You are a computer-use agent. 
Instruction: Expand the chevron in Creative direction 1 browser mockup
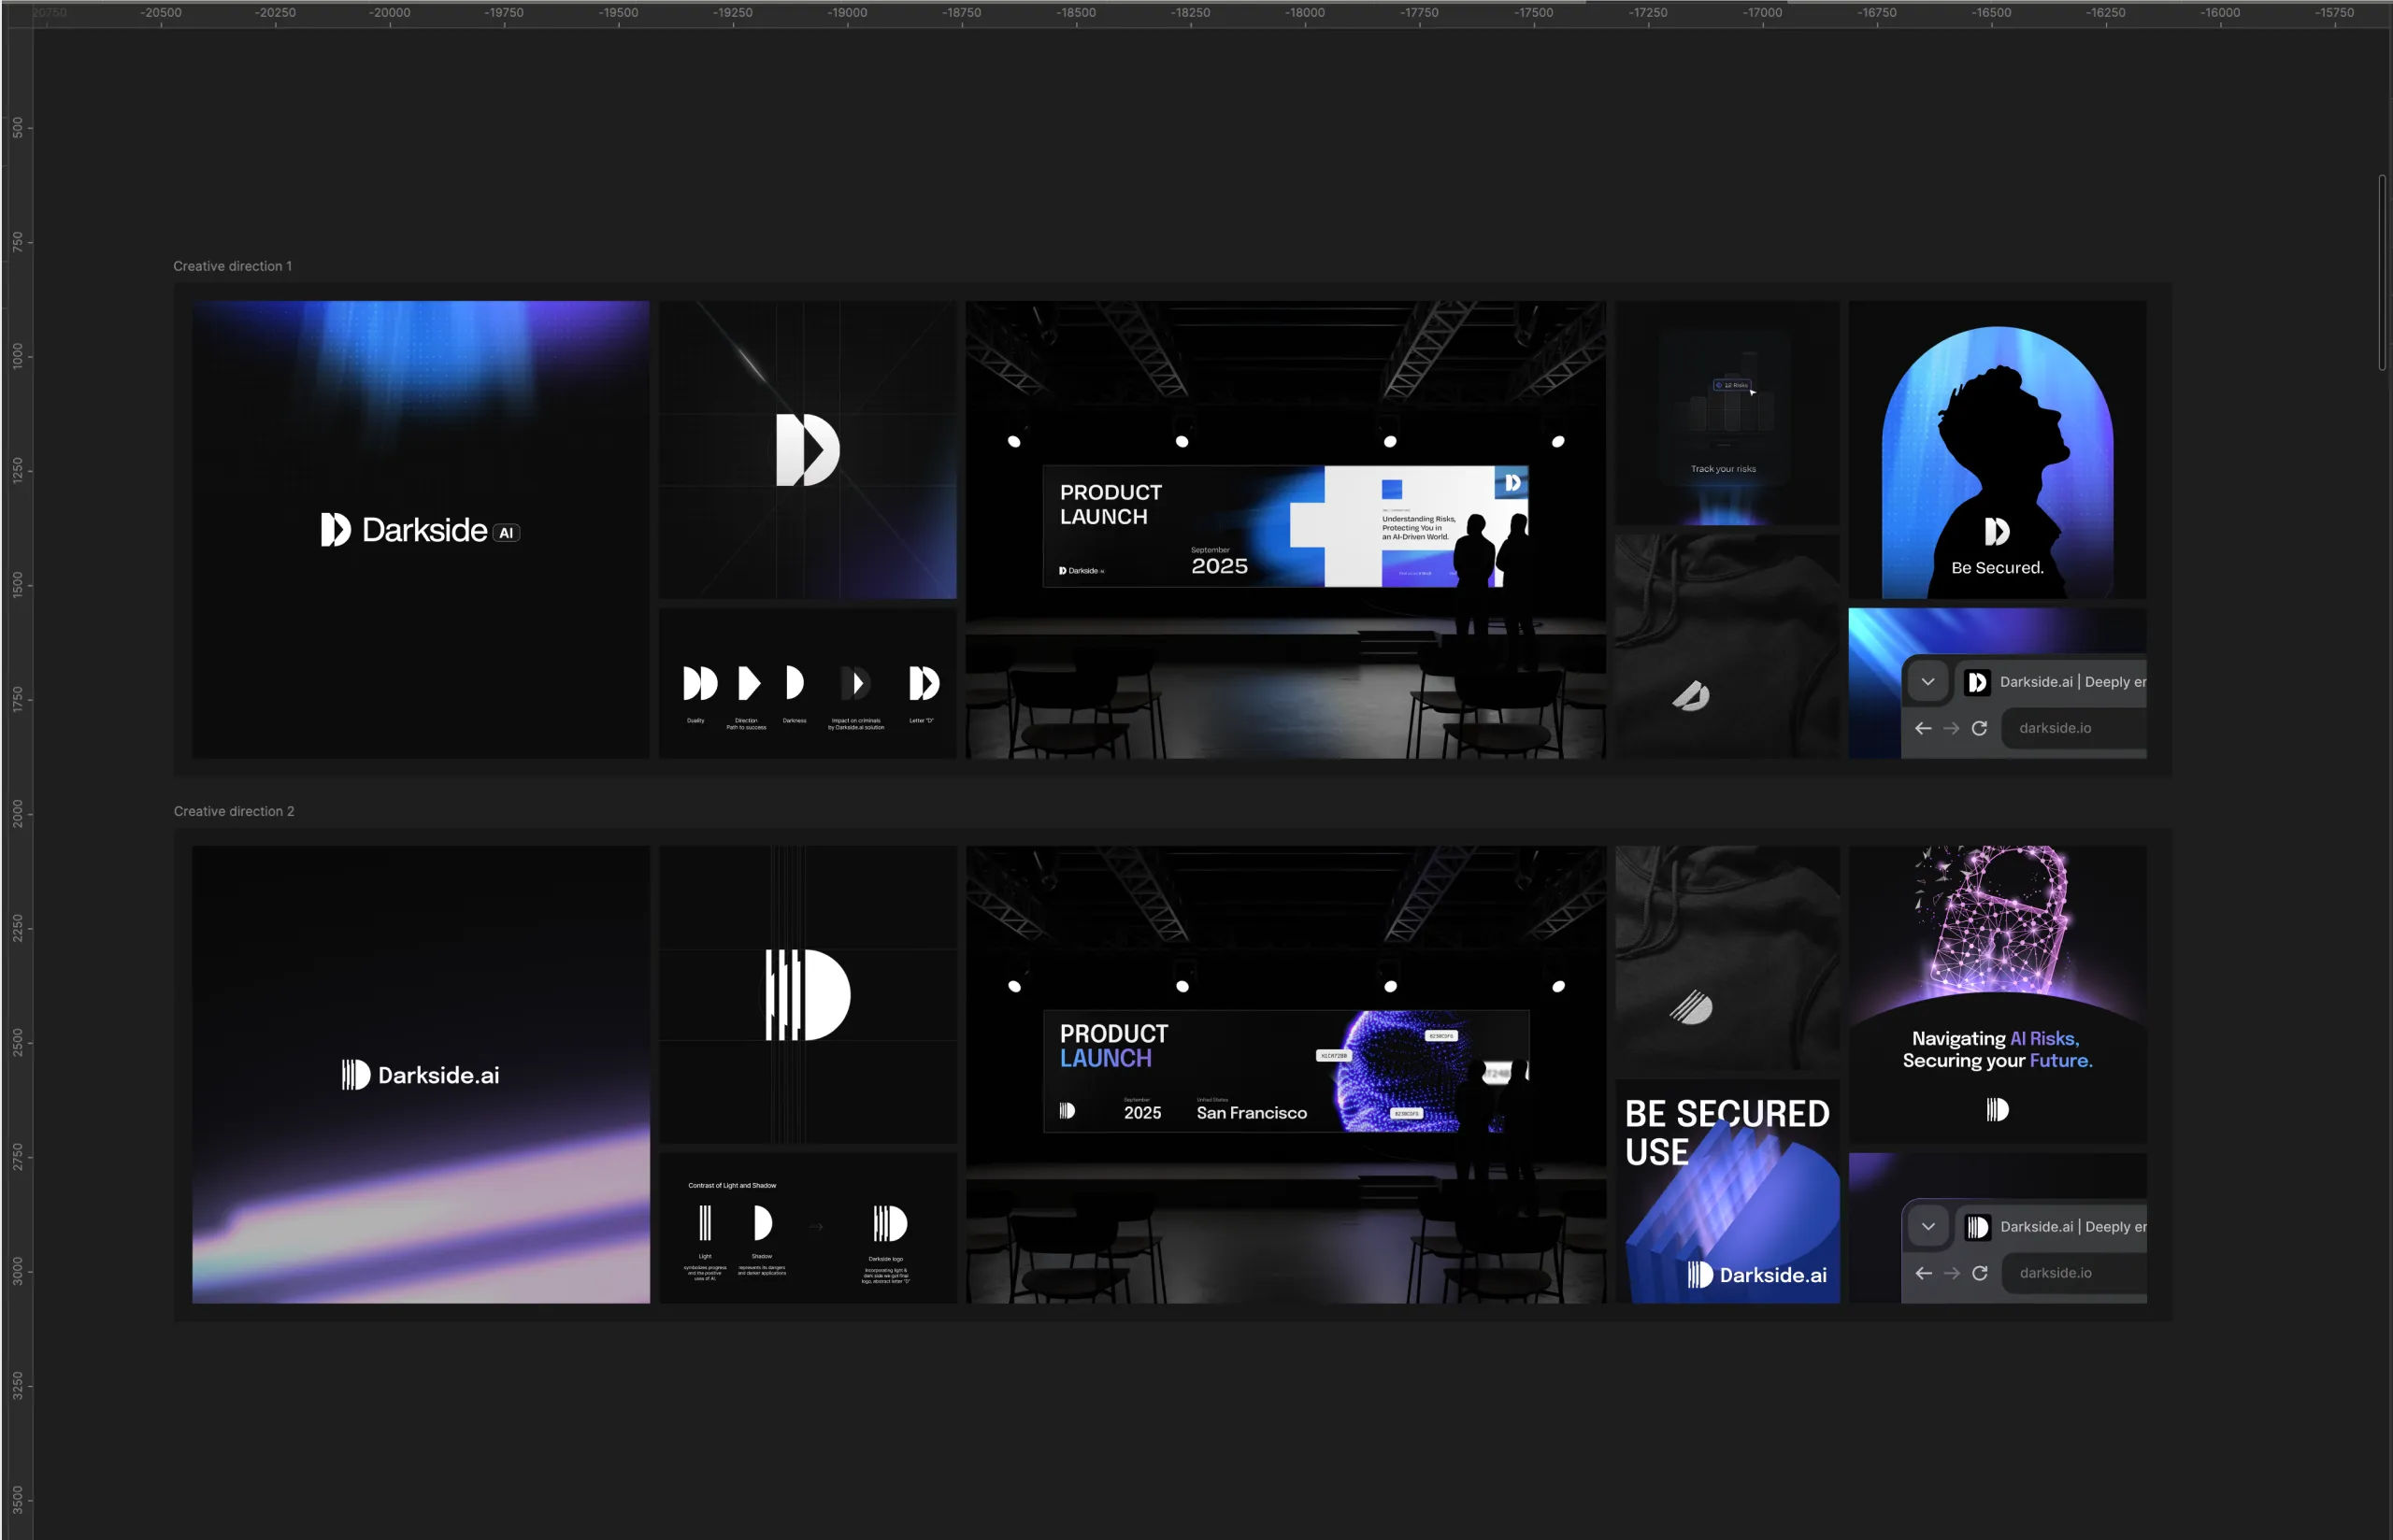pos(1927,682)
